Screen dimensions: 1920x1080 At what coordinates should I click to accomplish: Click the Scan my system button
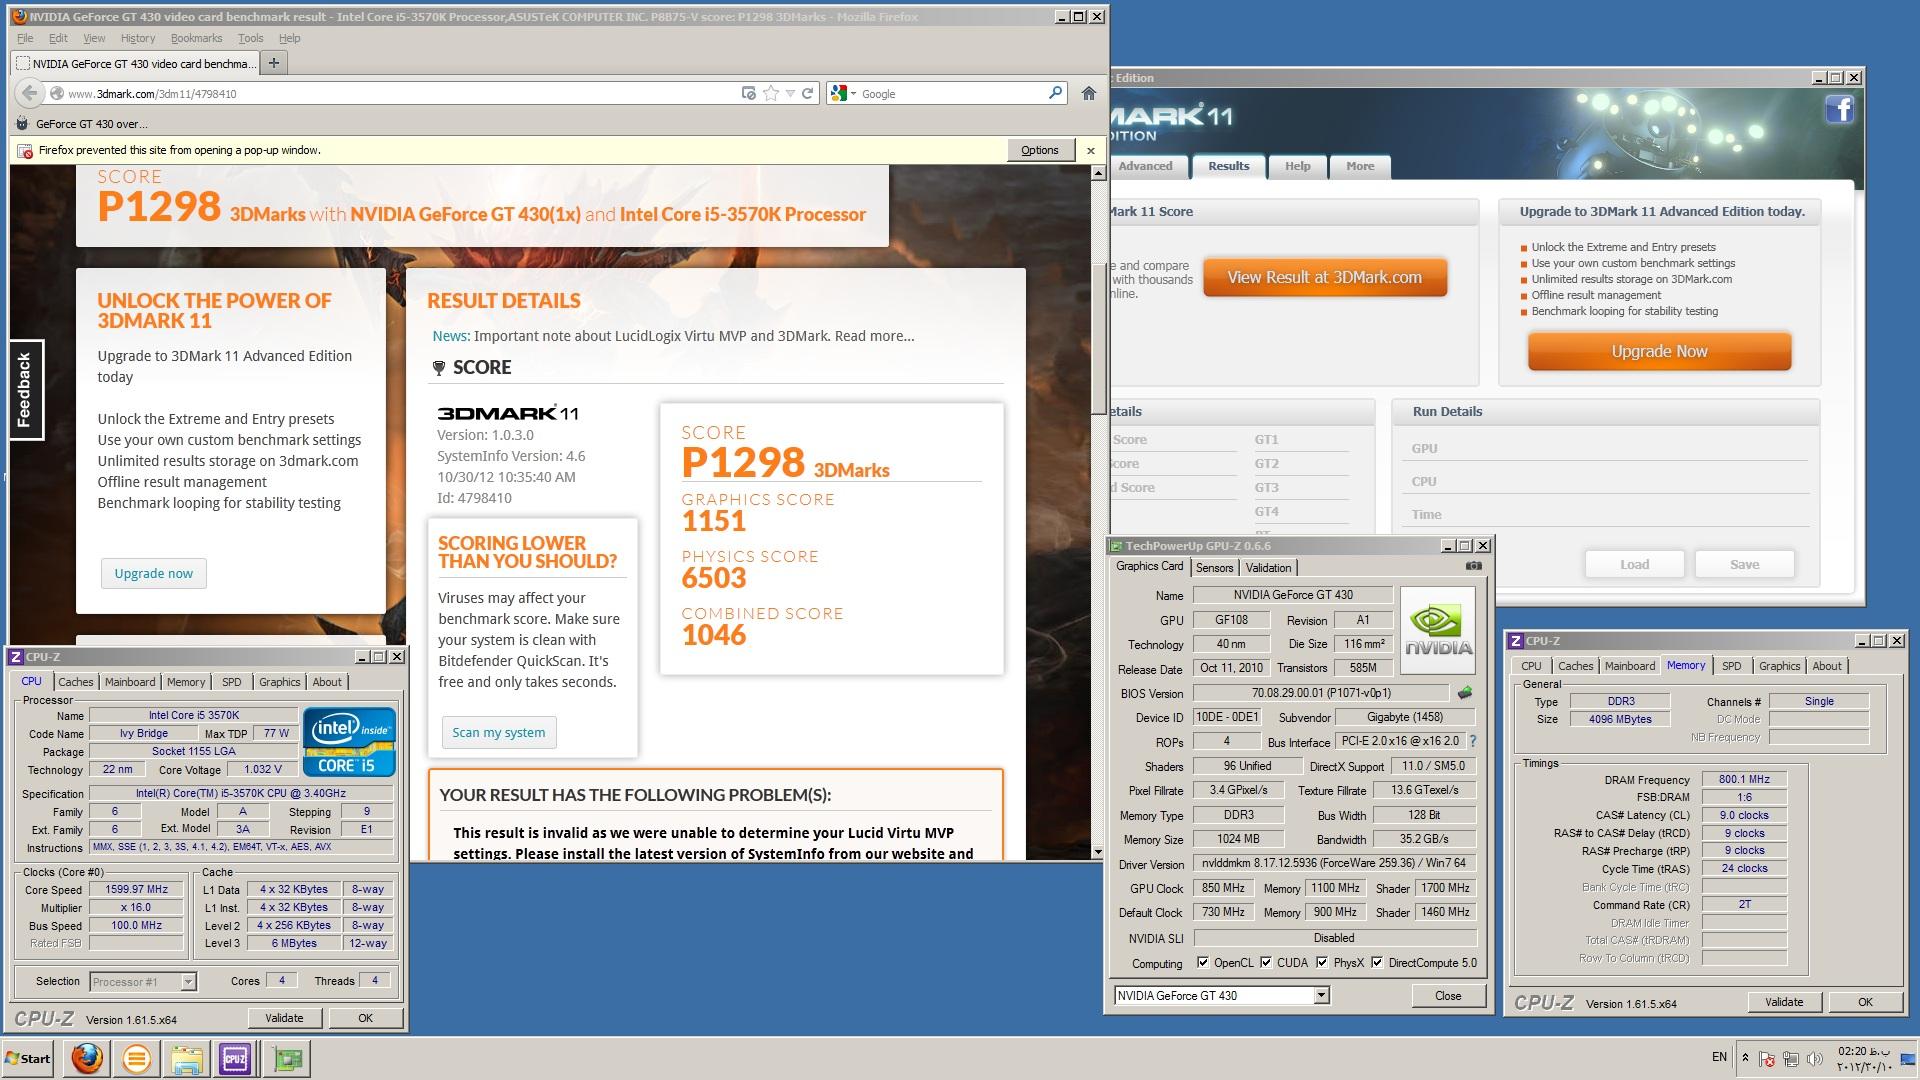pos(498,732)
